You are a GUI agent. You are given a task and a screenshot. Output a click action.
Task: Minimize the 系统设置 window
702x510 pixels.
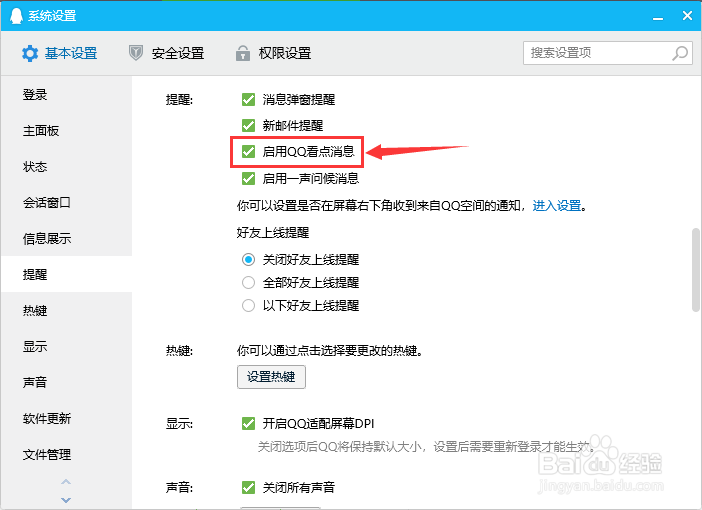(x=658, y=17)
